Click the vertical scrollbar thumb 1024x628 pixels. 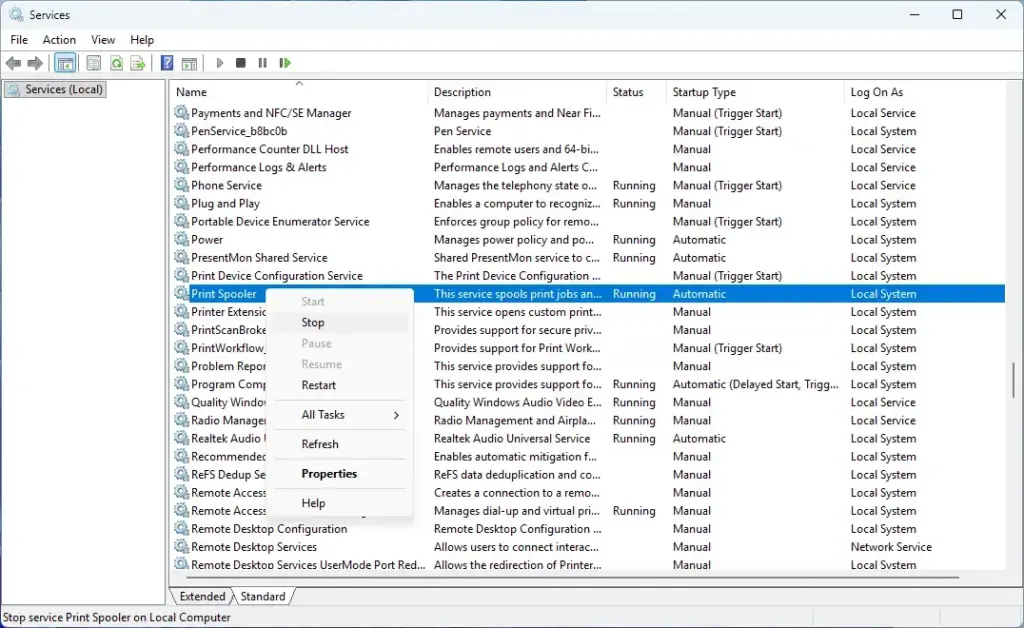tap(1014, 378)
